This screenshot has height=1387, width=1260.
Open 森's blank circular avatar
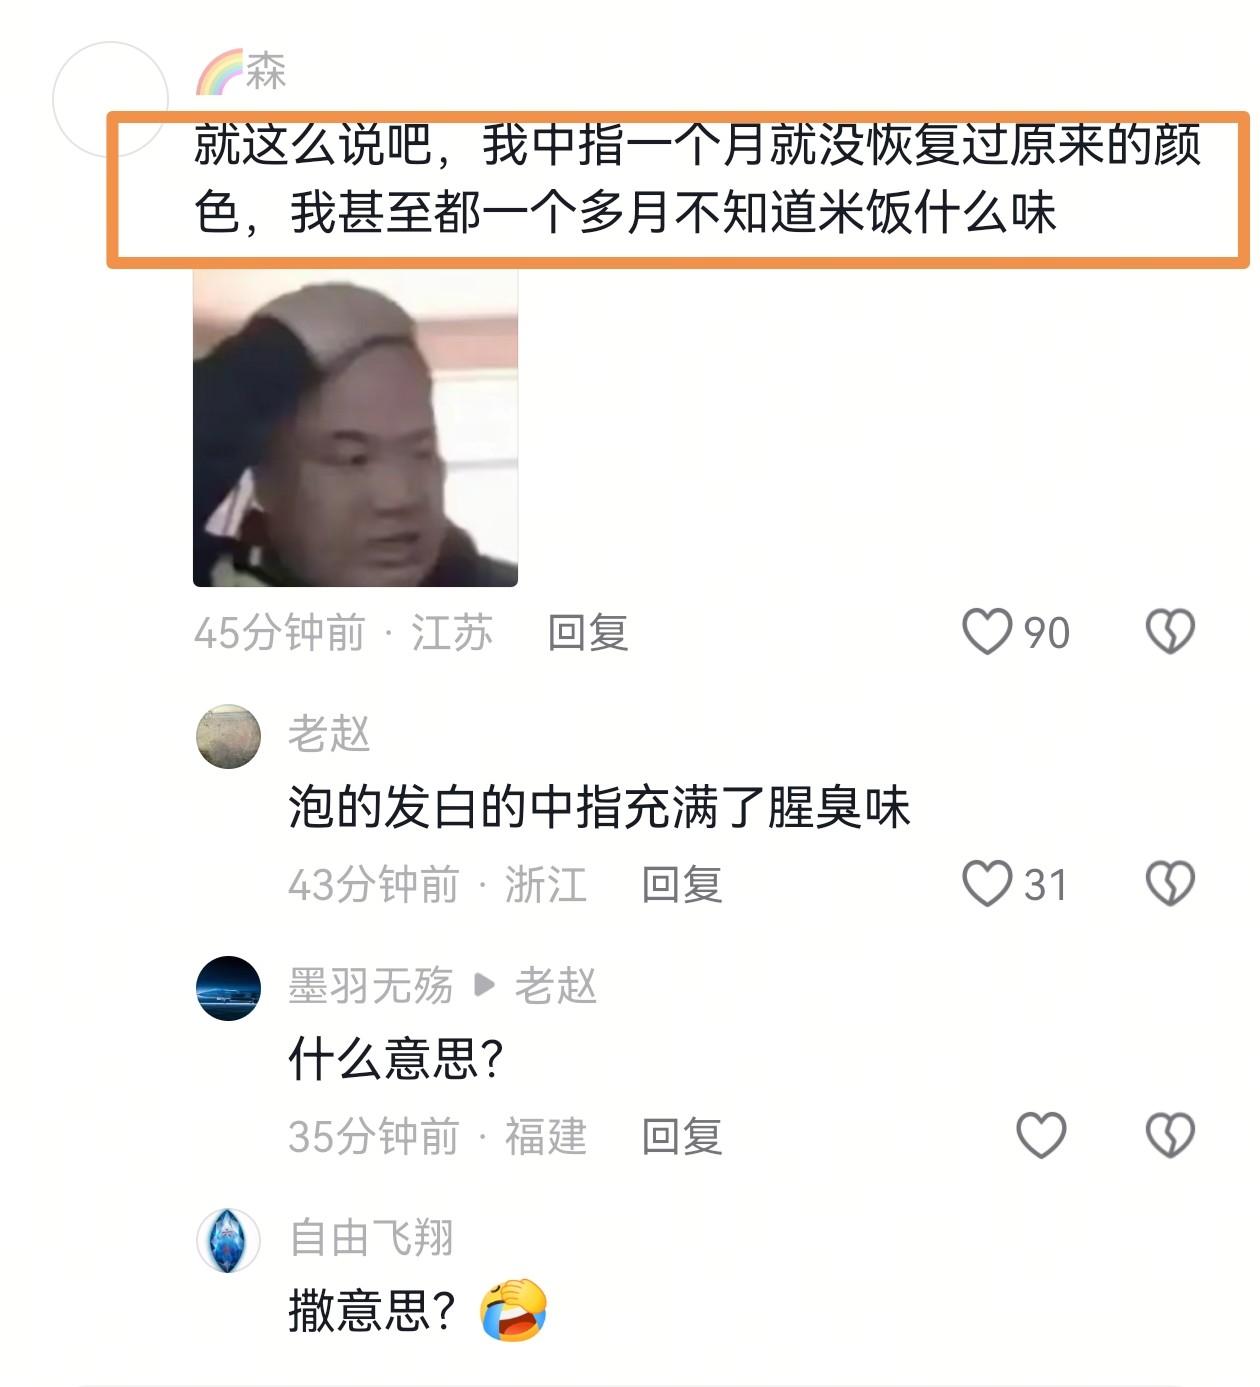click(x=110, y=99)
